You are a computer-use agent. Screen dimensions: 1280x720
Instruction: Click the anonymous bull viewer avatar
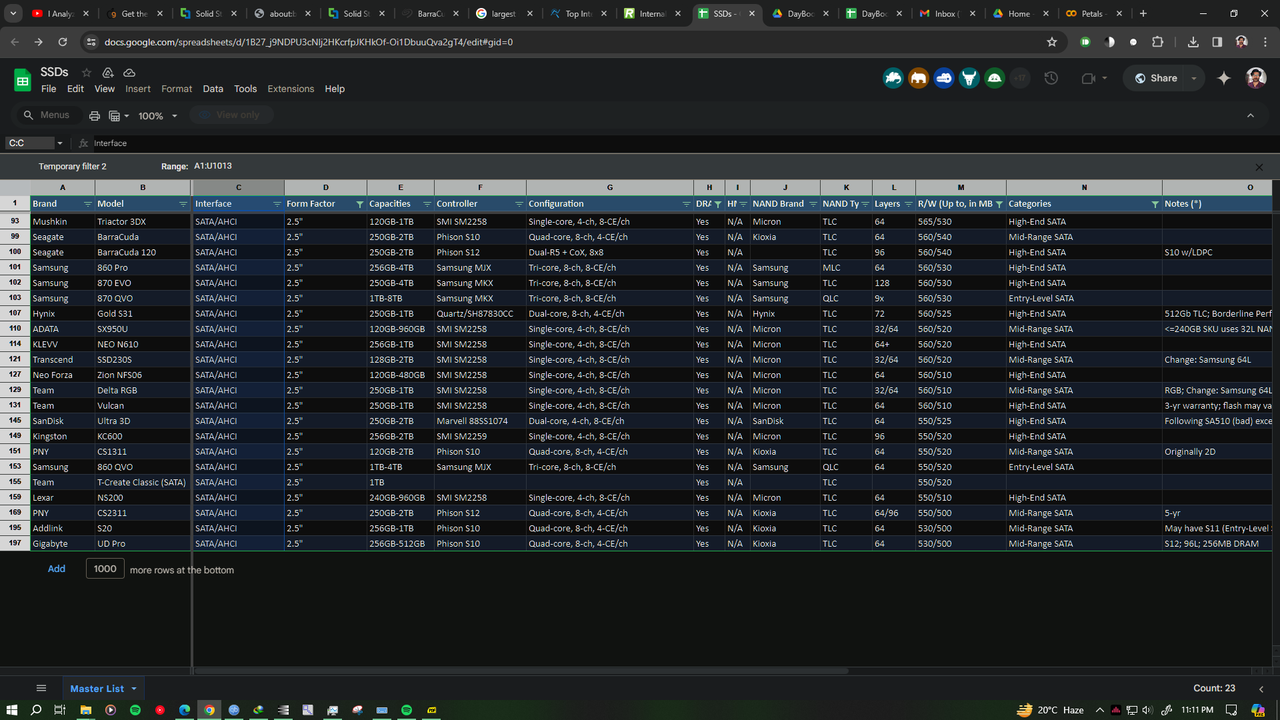click(969, 78)
